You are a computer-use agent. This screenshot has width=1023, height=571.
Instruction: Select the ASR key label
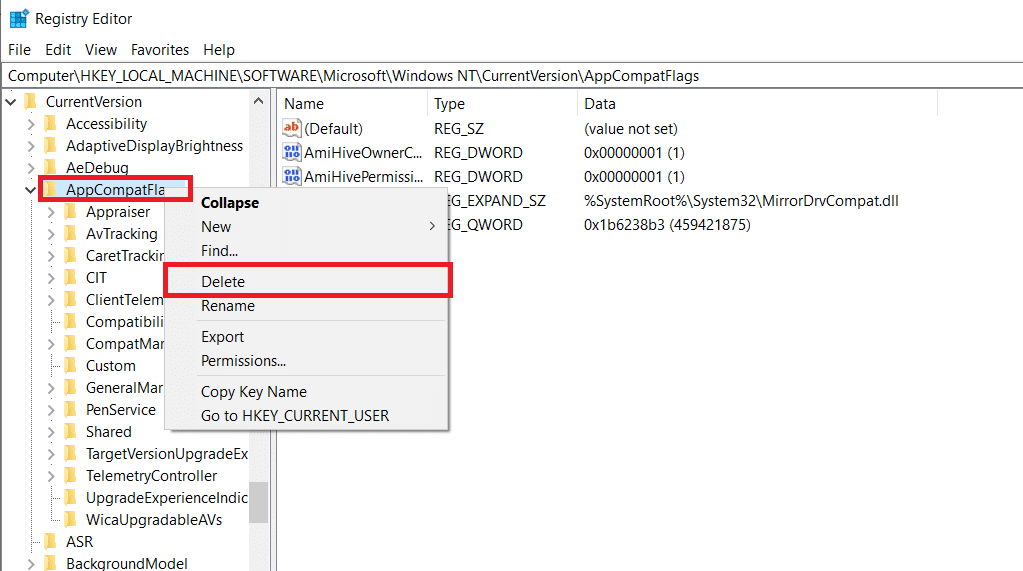(x=80, y=542)
